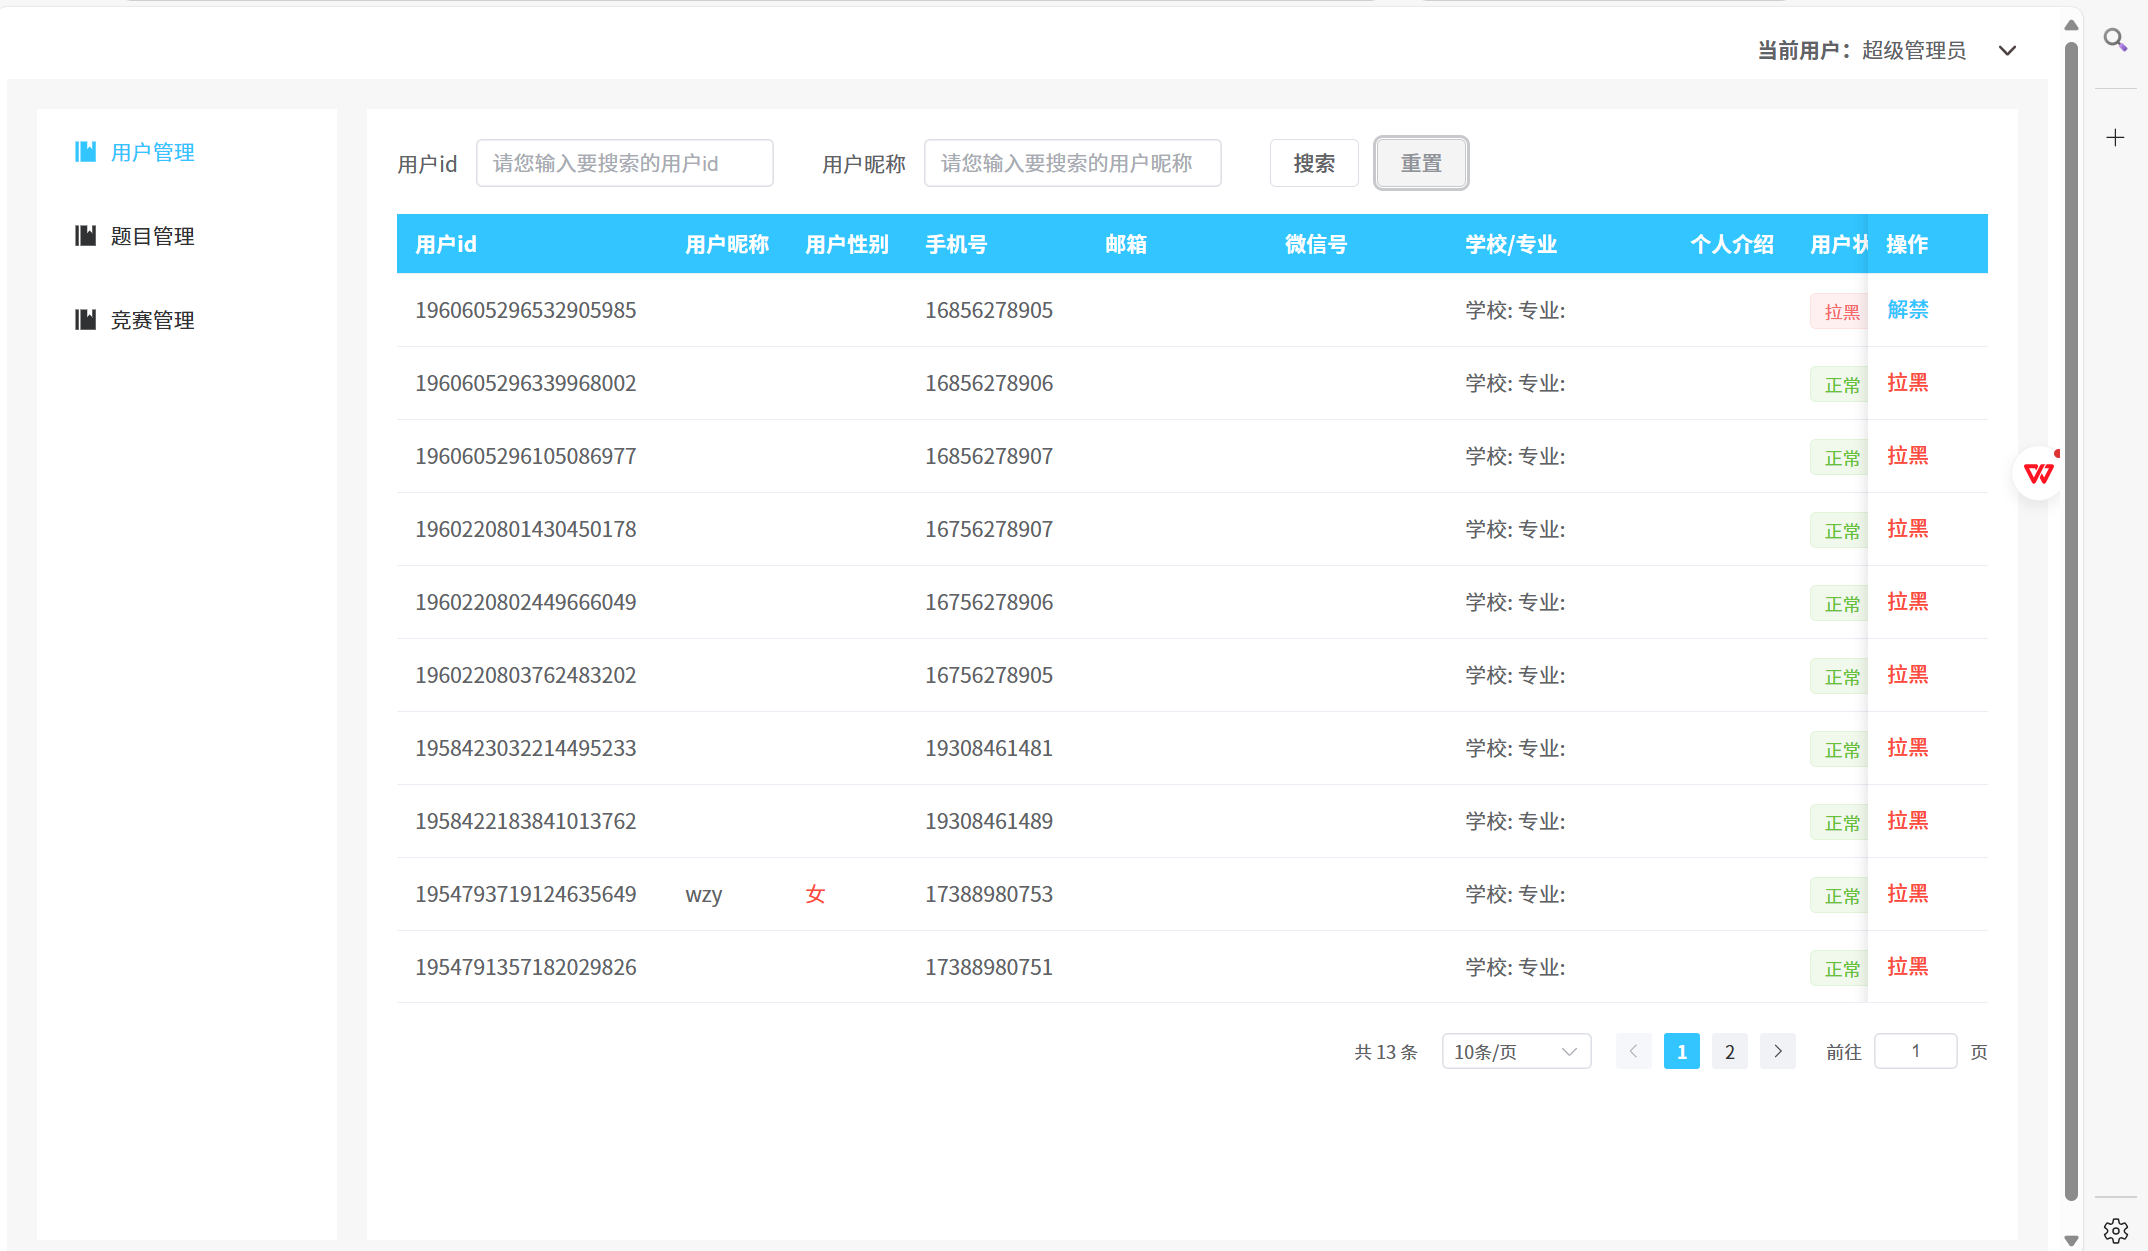
Task: Open the 10条/页 page size dropdown
Action: pyautogui.click(x=1515, y=1051)
